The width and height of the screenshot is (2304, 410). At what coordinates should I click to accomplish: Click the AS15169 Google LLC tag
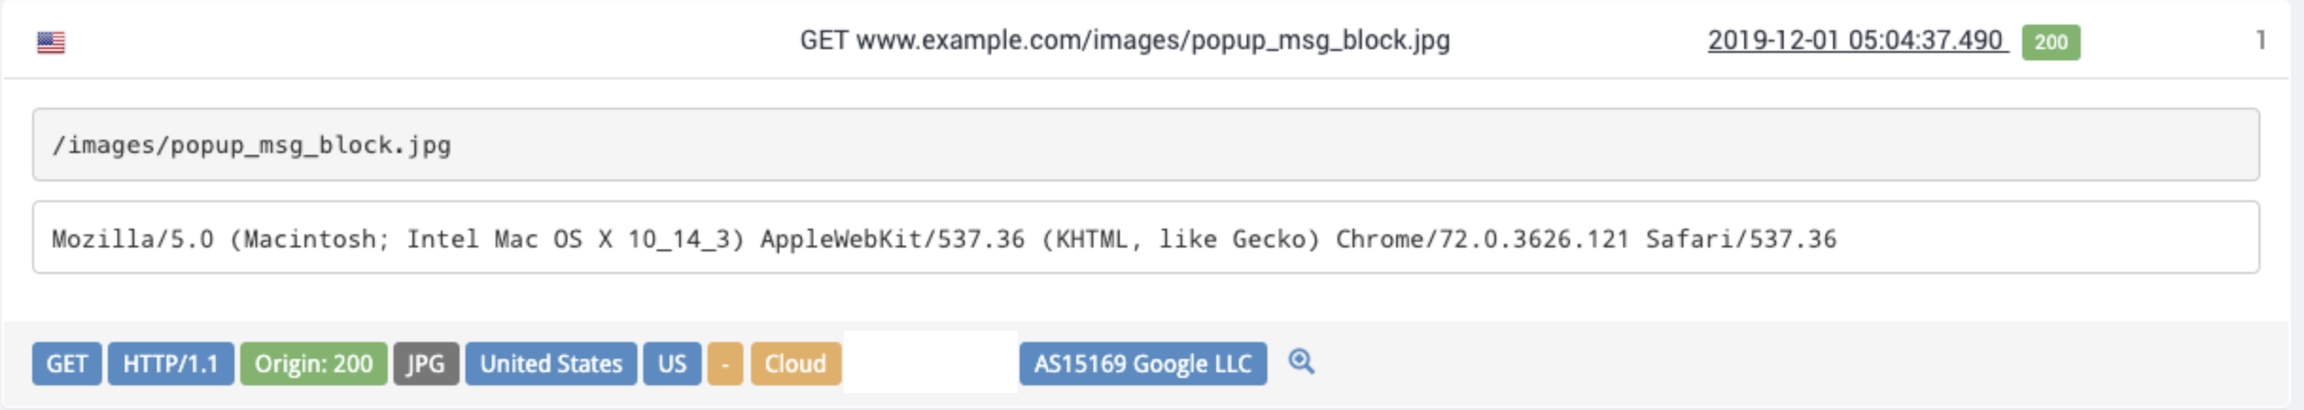point(1143,364)
